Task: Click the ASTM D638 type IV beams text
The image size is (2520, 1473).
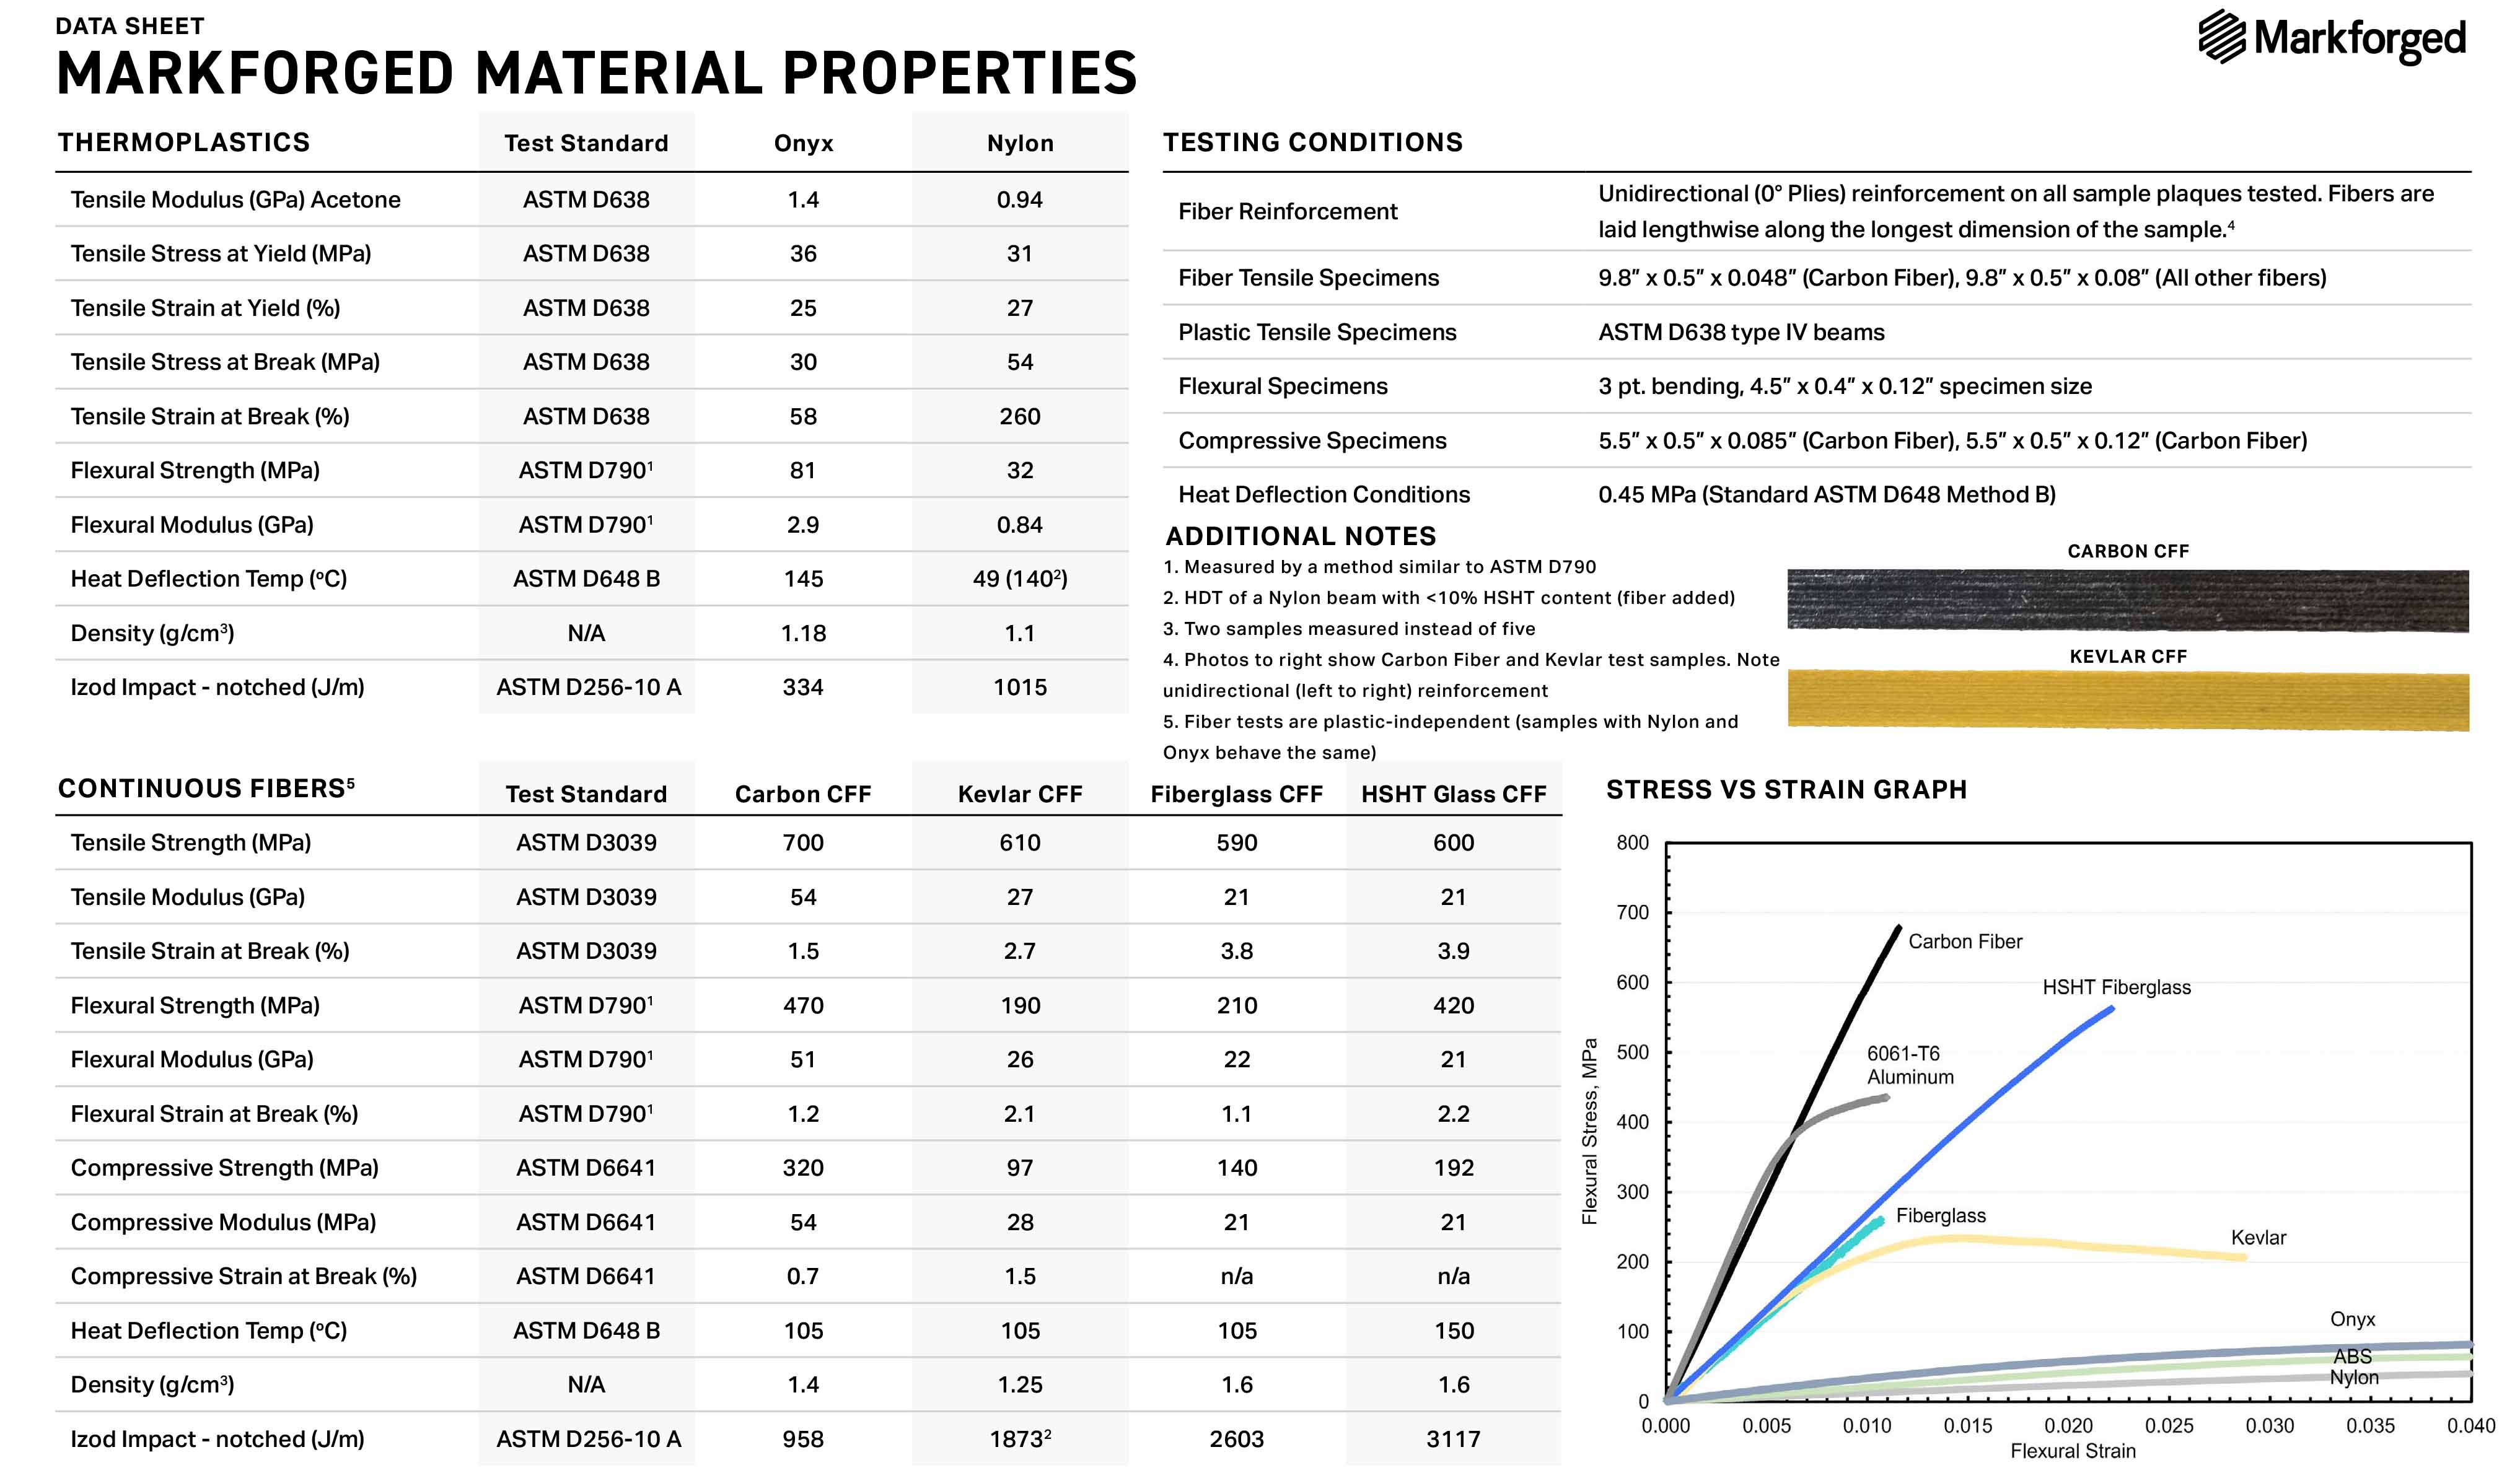Action: (1741, 332)
